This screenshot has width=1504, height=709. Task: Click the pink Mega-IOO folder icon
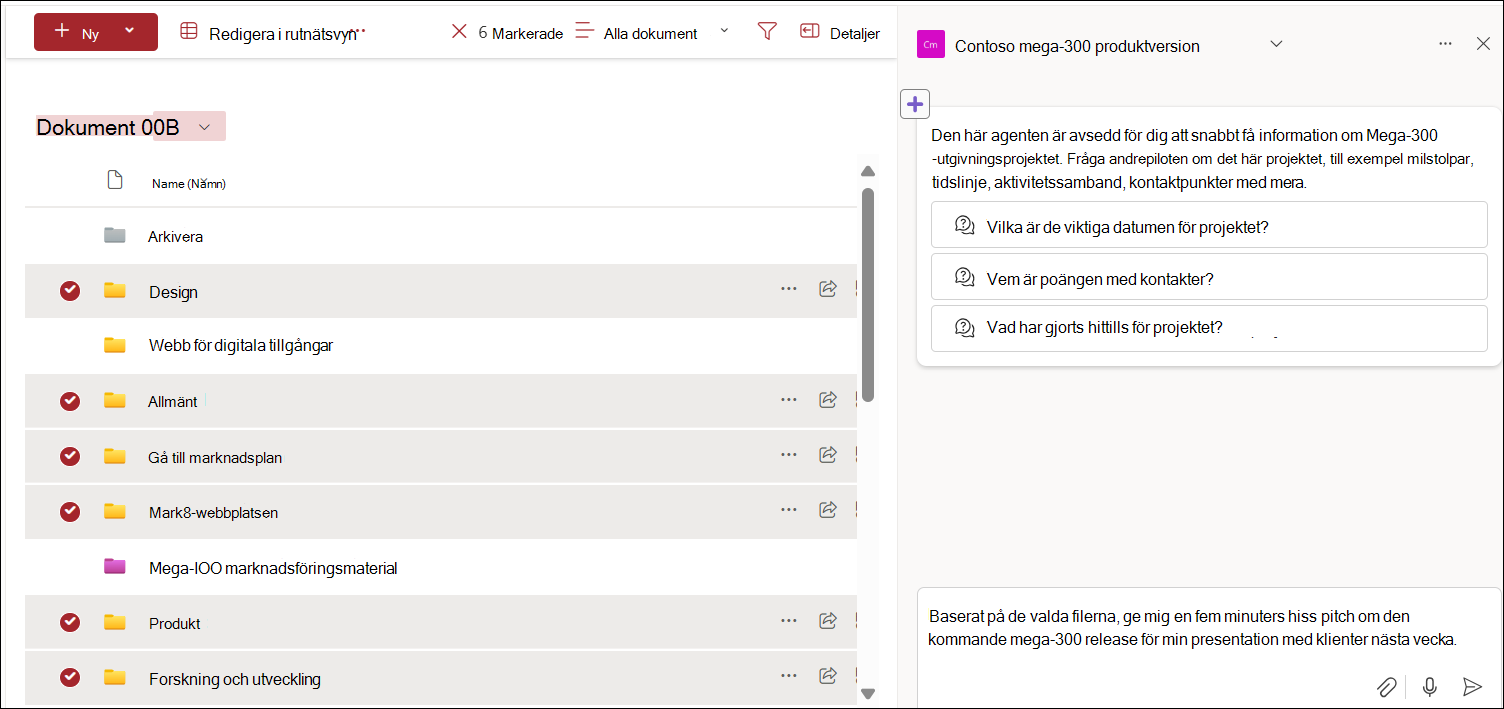click(x=115, y=567)
